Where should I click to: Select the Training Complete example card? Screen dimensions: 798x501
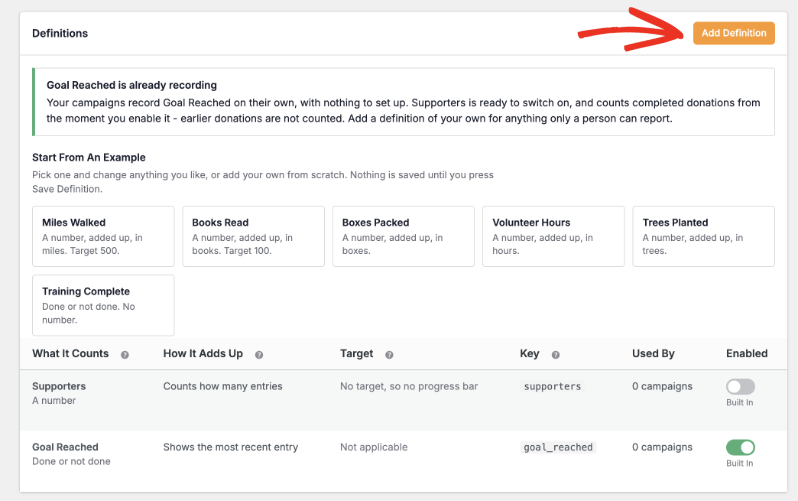103,305
